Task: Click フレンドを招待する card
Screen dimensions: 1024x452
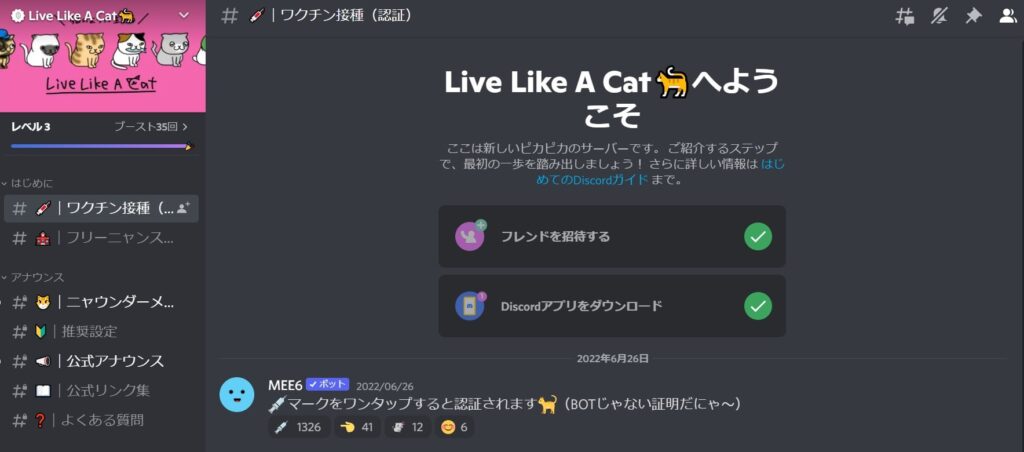Action: tap(612, 236)
